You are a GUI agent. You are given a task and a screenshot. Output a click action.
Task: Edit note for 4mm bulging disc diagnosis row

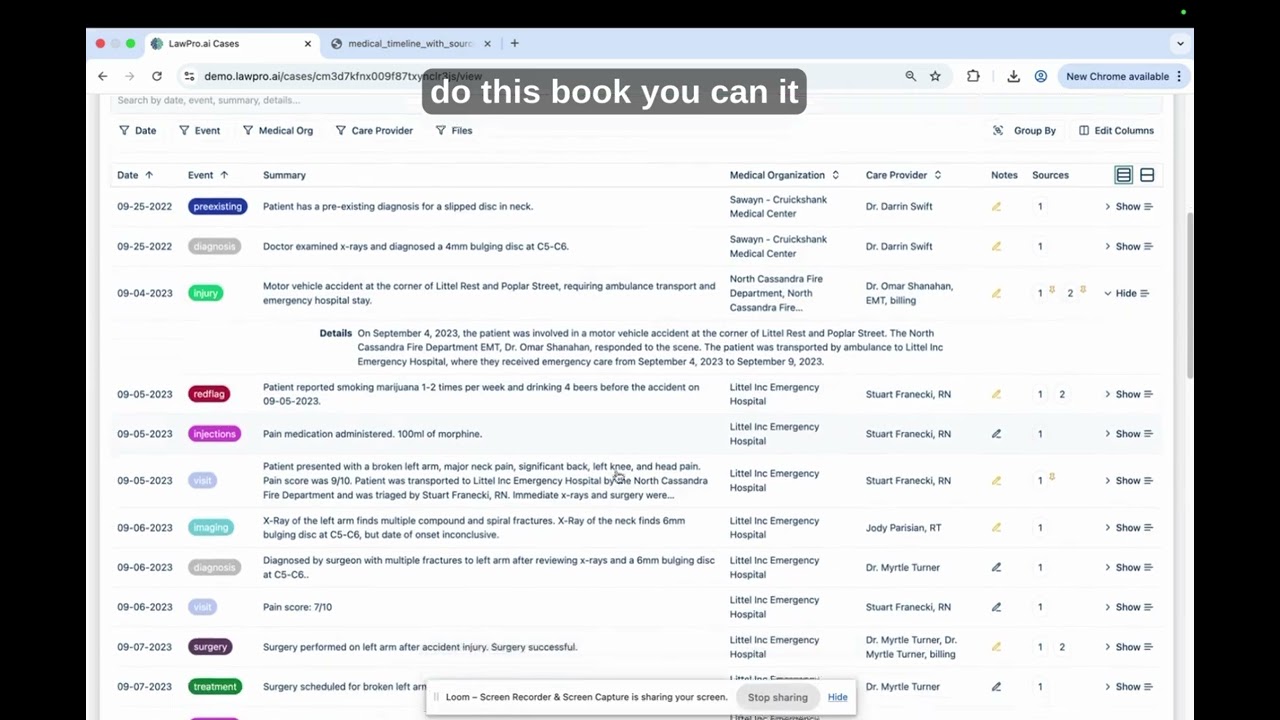tap(996, 246)
